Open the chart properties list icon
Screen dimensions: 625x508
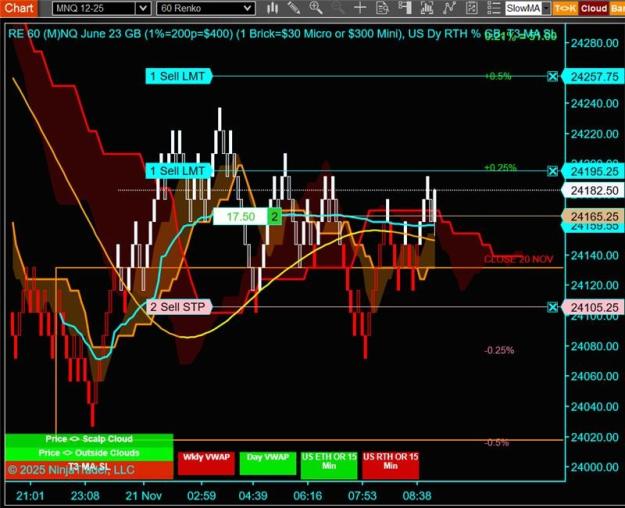pos(493,8)
